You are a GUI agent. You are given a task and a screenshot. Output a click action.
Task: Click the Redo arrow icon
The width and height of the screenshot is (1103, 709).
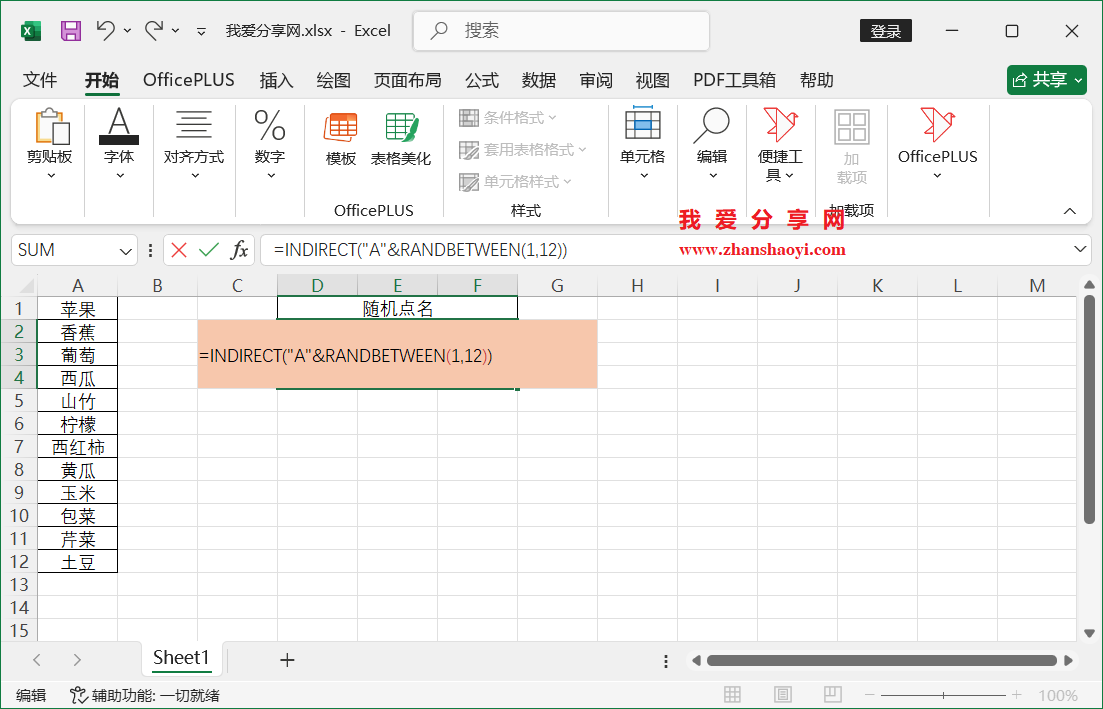[x=154, y=30]
